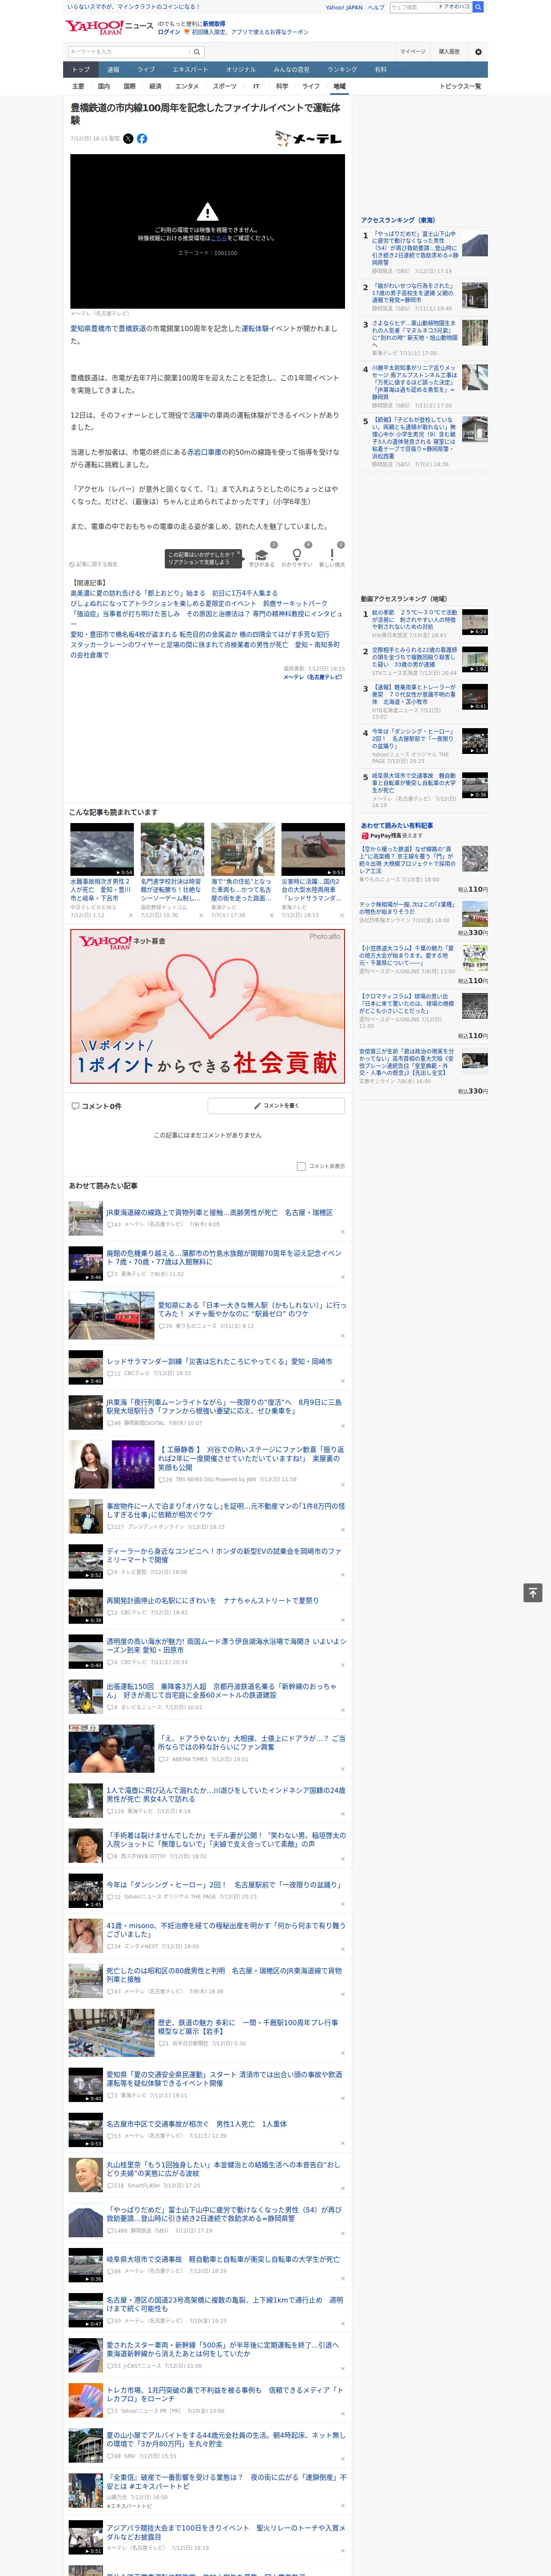Select the 国際 category
Viewport: 551px width, 2576px height.
point(129,86)
